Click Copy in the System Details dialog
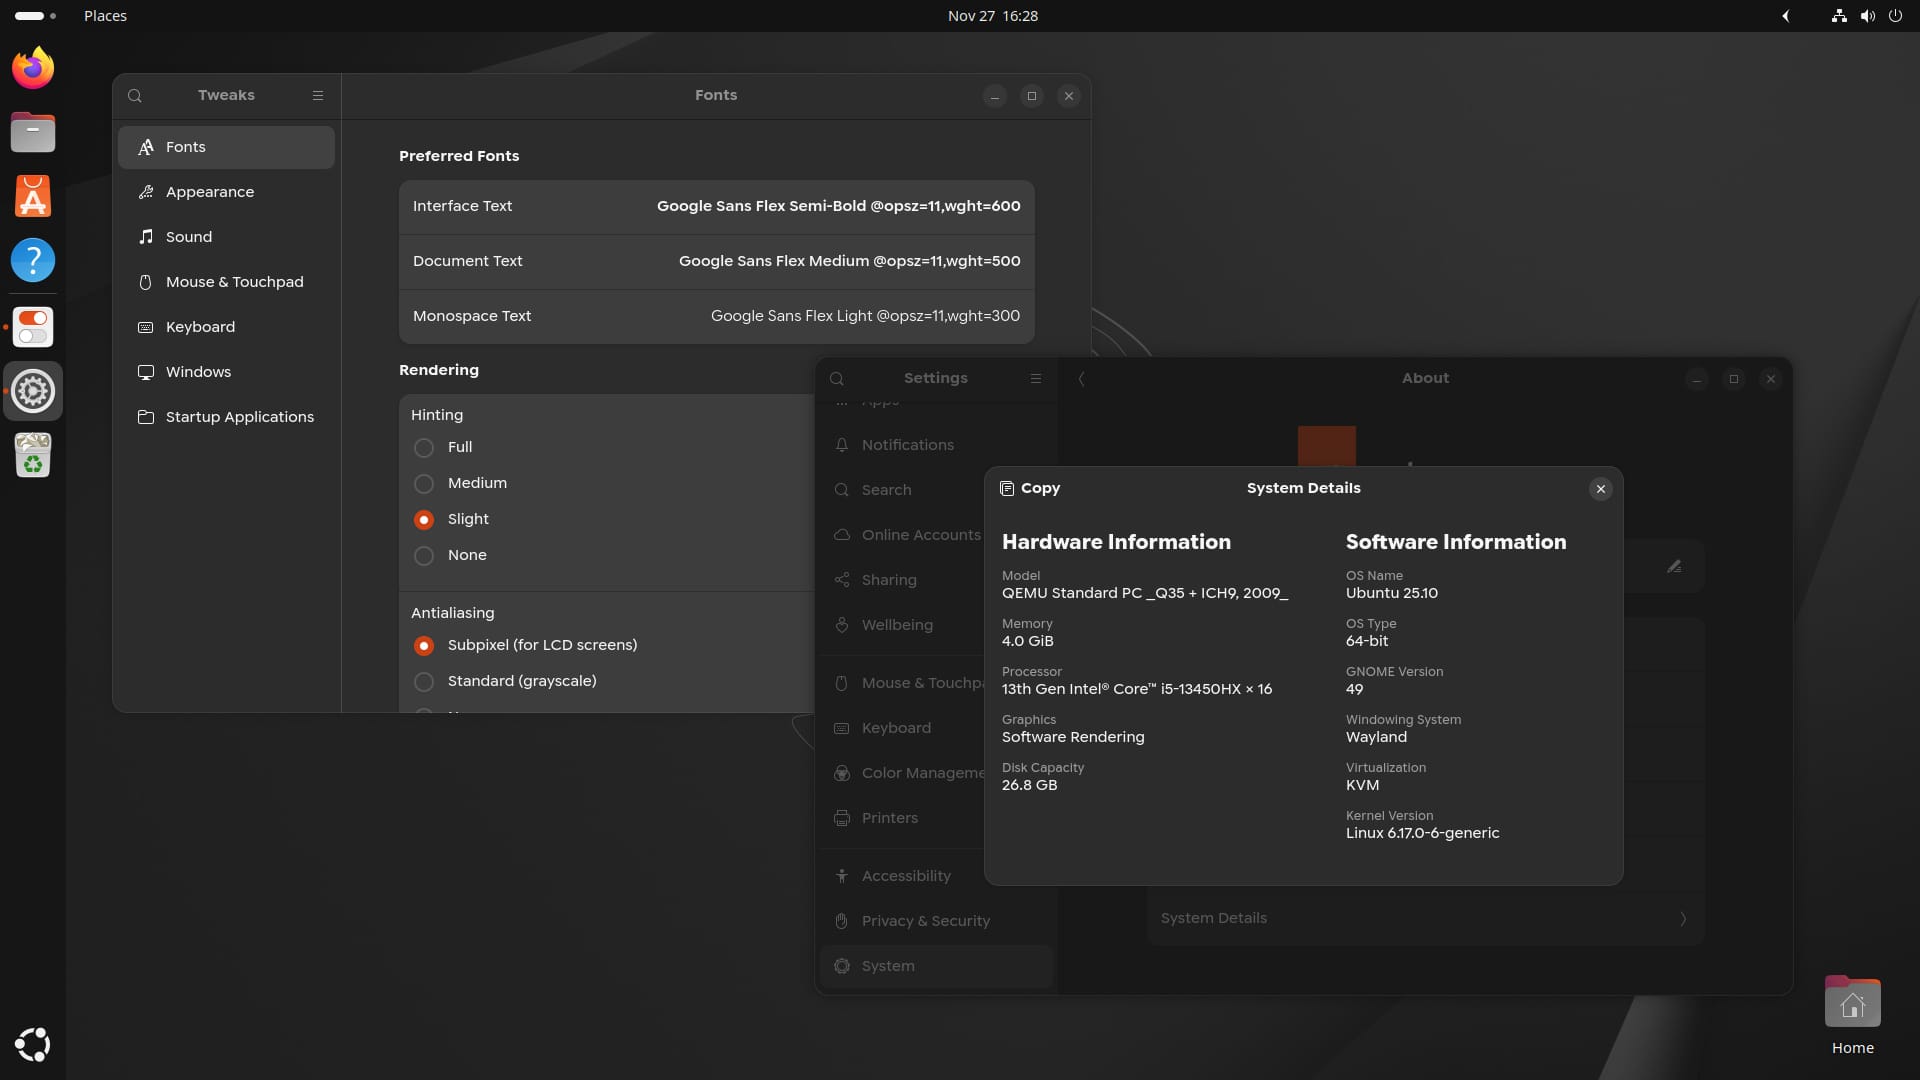 click(1030, 489)
